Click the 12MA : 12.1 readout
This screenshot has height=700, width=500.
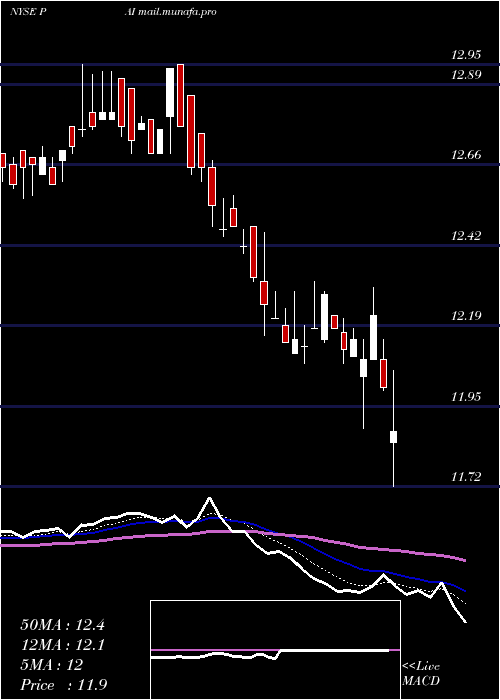point(62,645)
